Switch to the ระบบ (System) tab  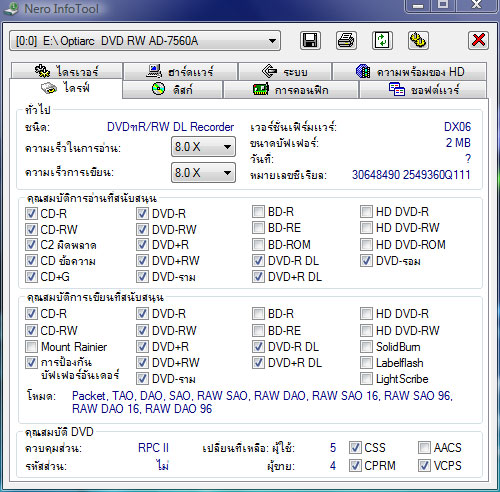coord(285,71)
